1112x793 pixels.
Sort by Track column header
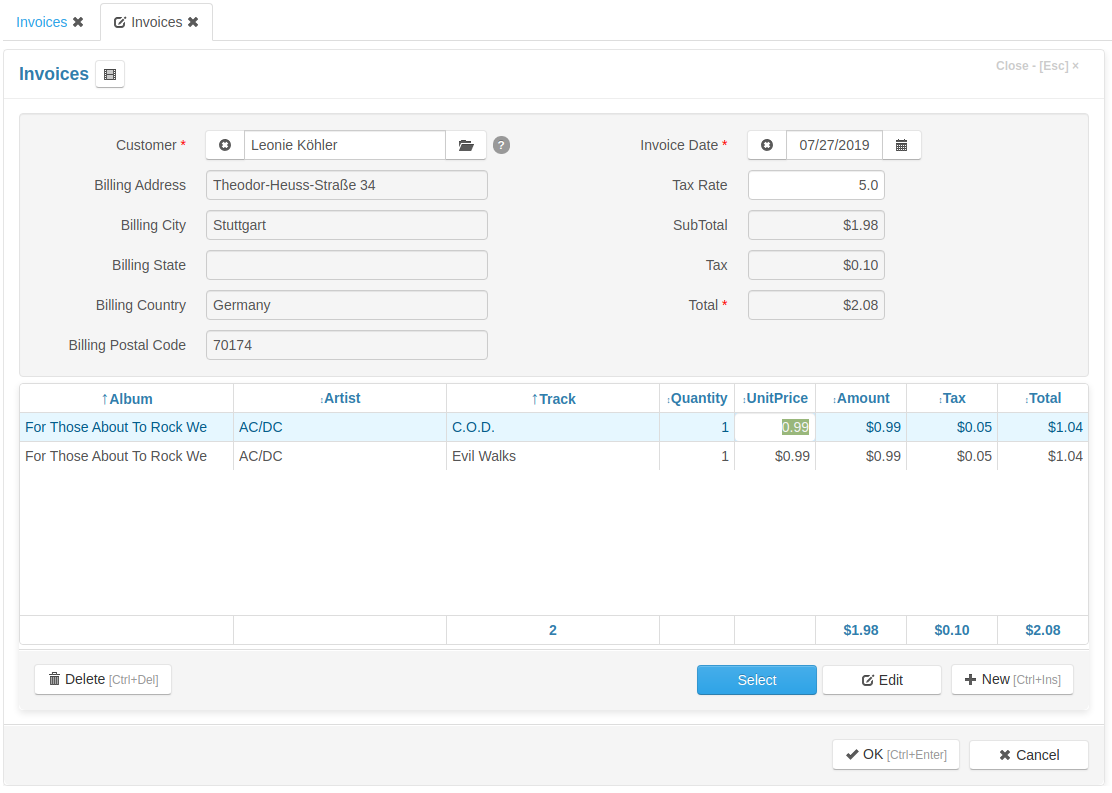click(x=553, y=399)
